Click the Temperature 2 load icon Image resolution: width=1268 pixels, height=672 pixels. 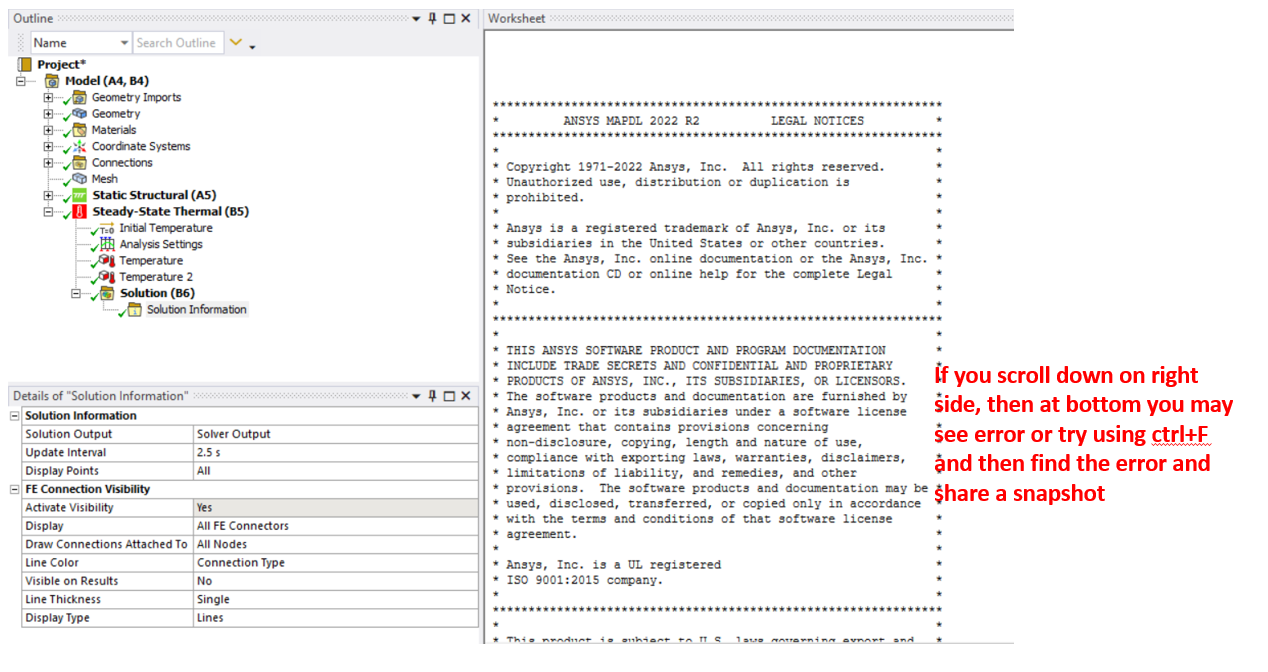pos(106,277)
